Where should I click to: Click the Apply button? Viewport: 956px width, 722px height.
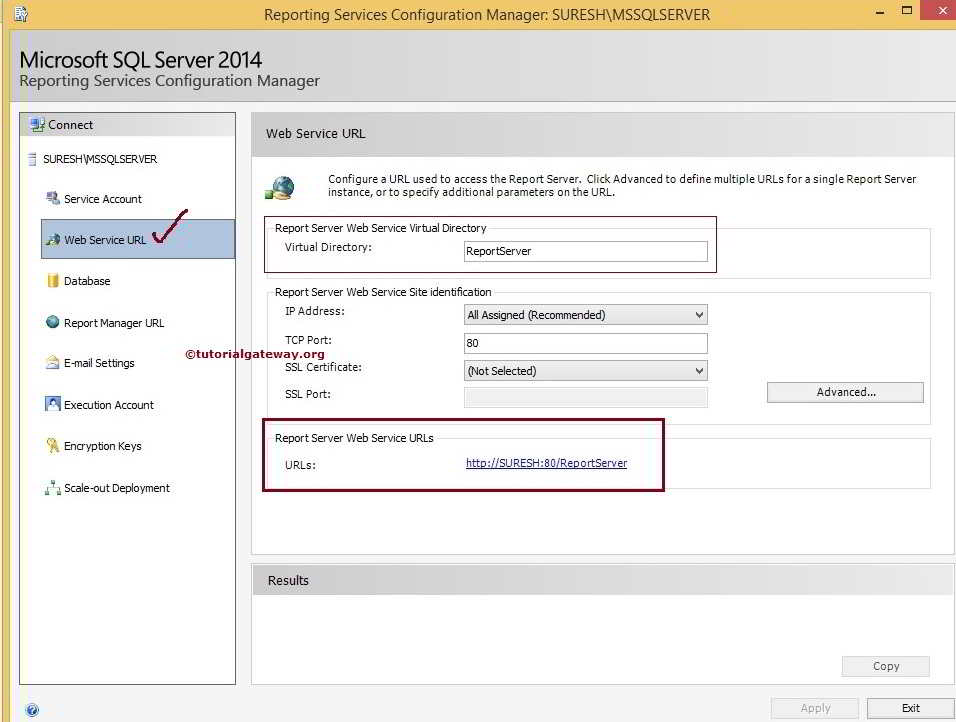pyautogui.click(x=814, y=707)
